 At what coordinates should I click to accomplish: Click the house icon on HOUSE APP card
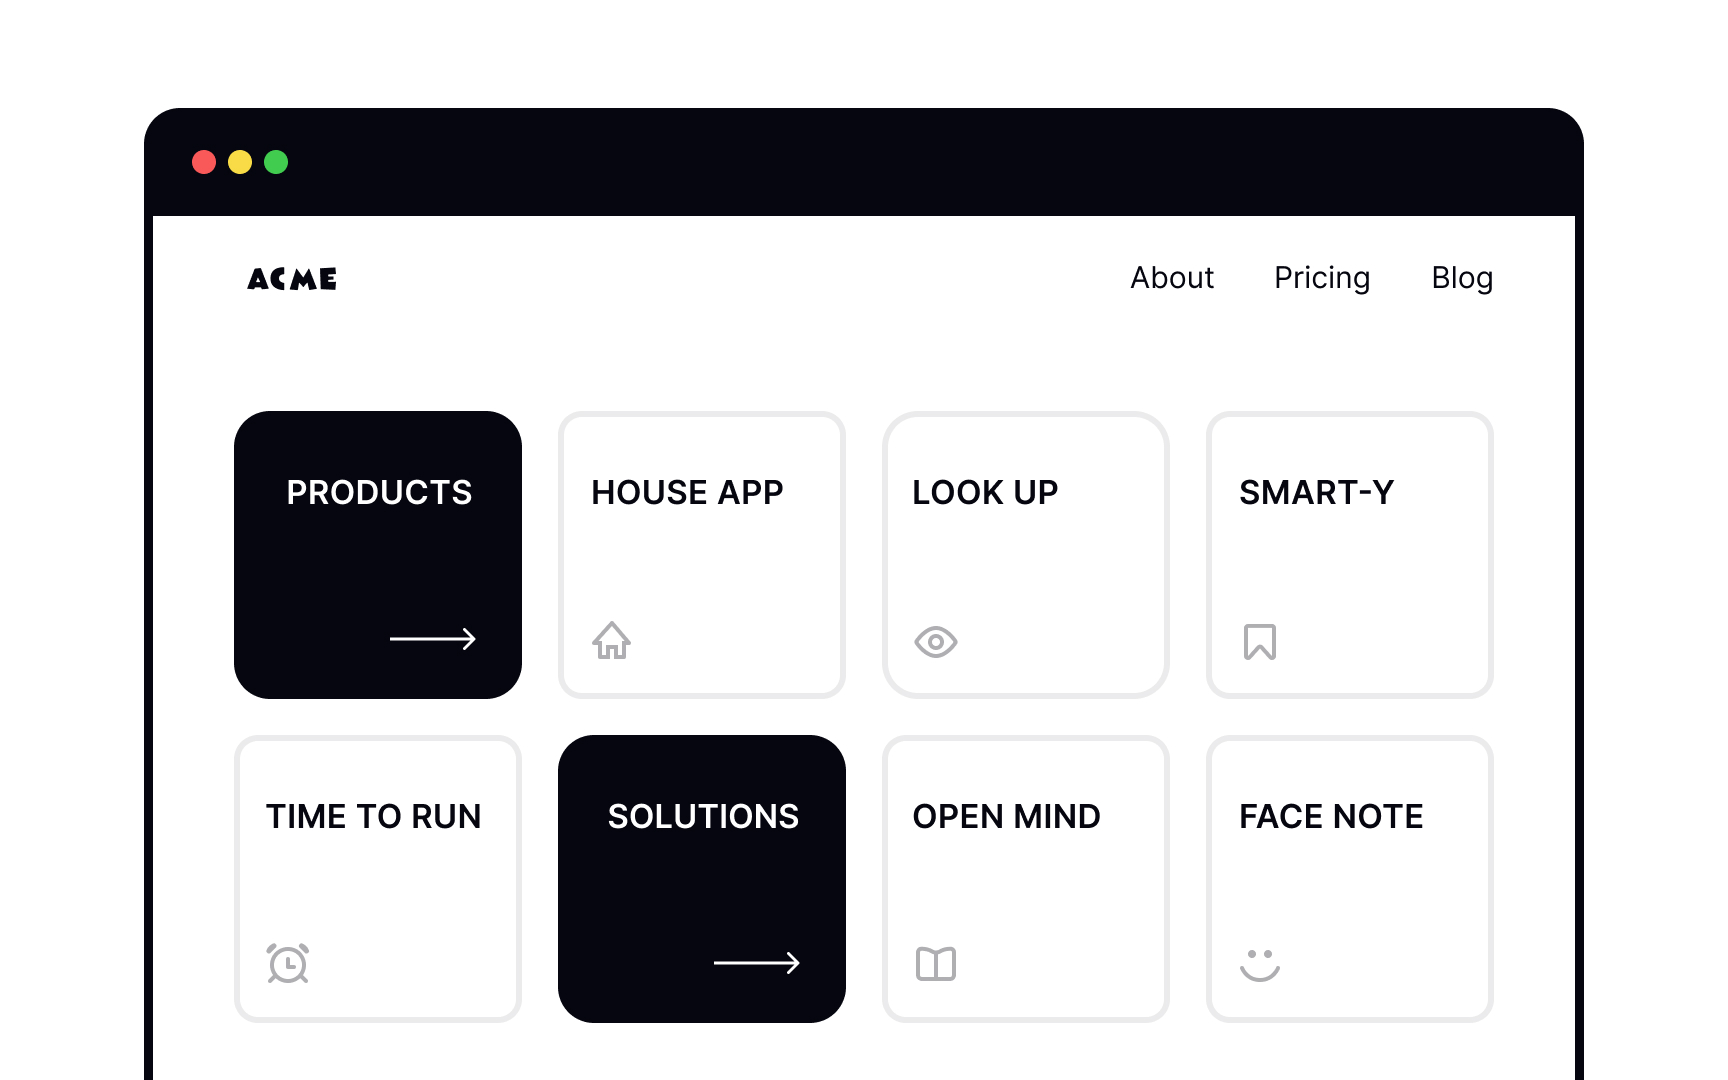pos(612,641)
